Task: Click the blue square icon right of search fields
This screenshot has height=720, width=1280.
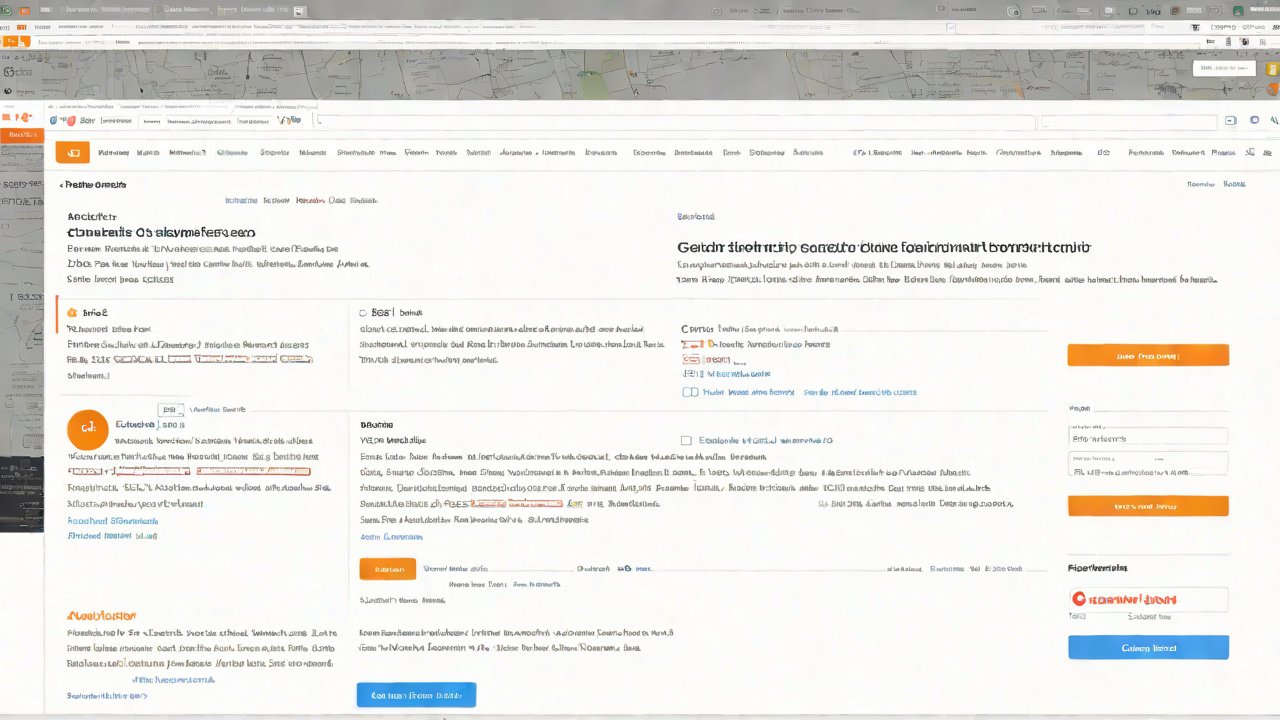Action: point(1255,120)
